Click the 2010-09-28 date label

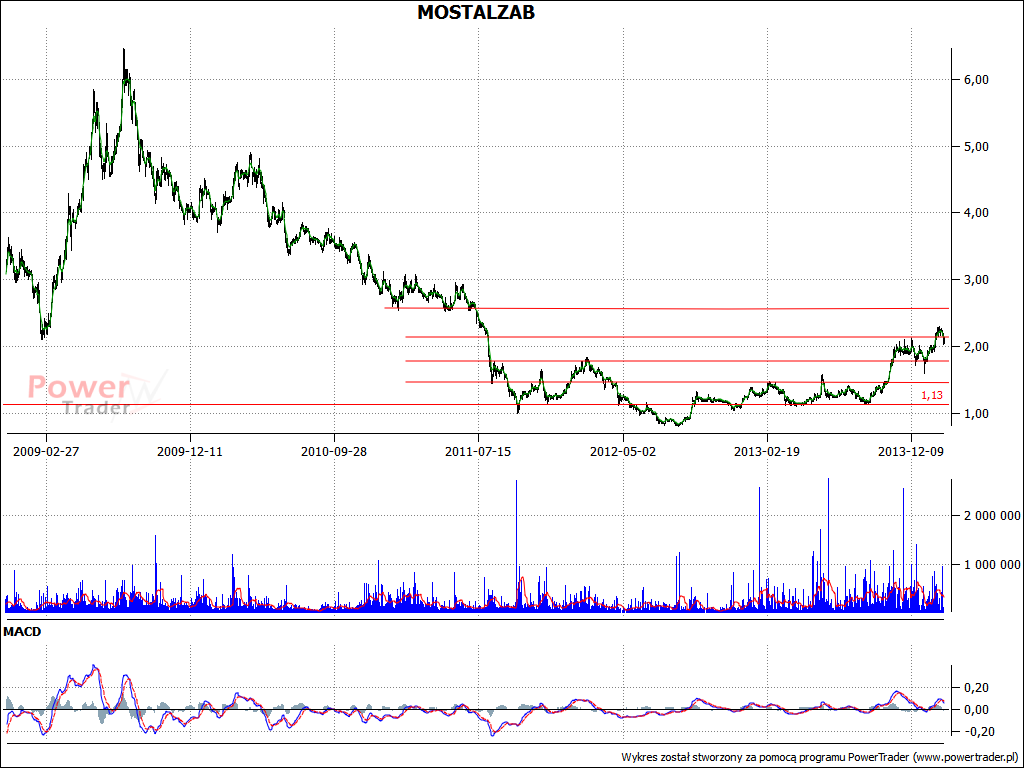point(334,451)
